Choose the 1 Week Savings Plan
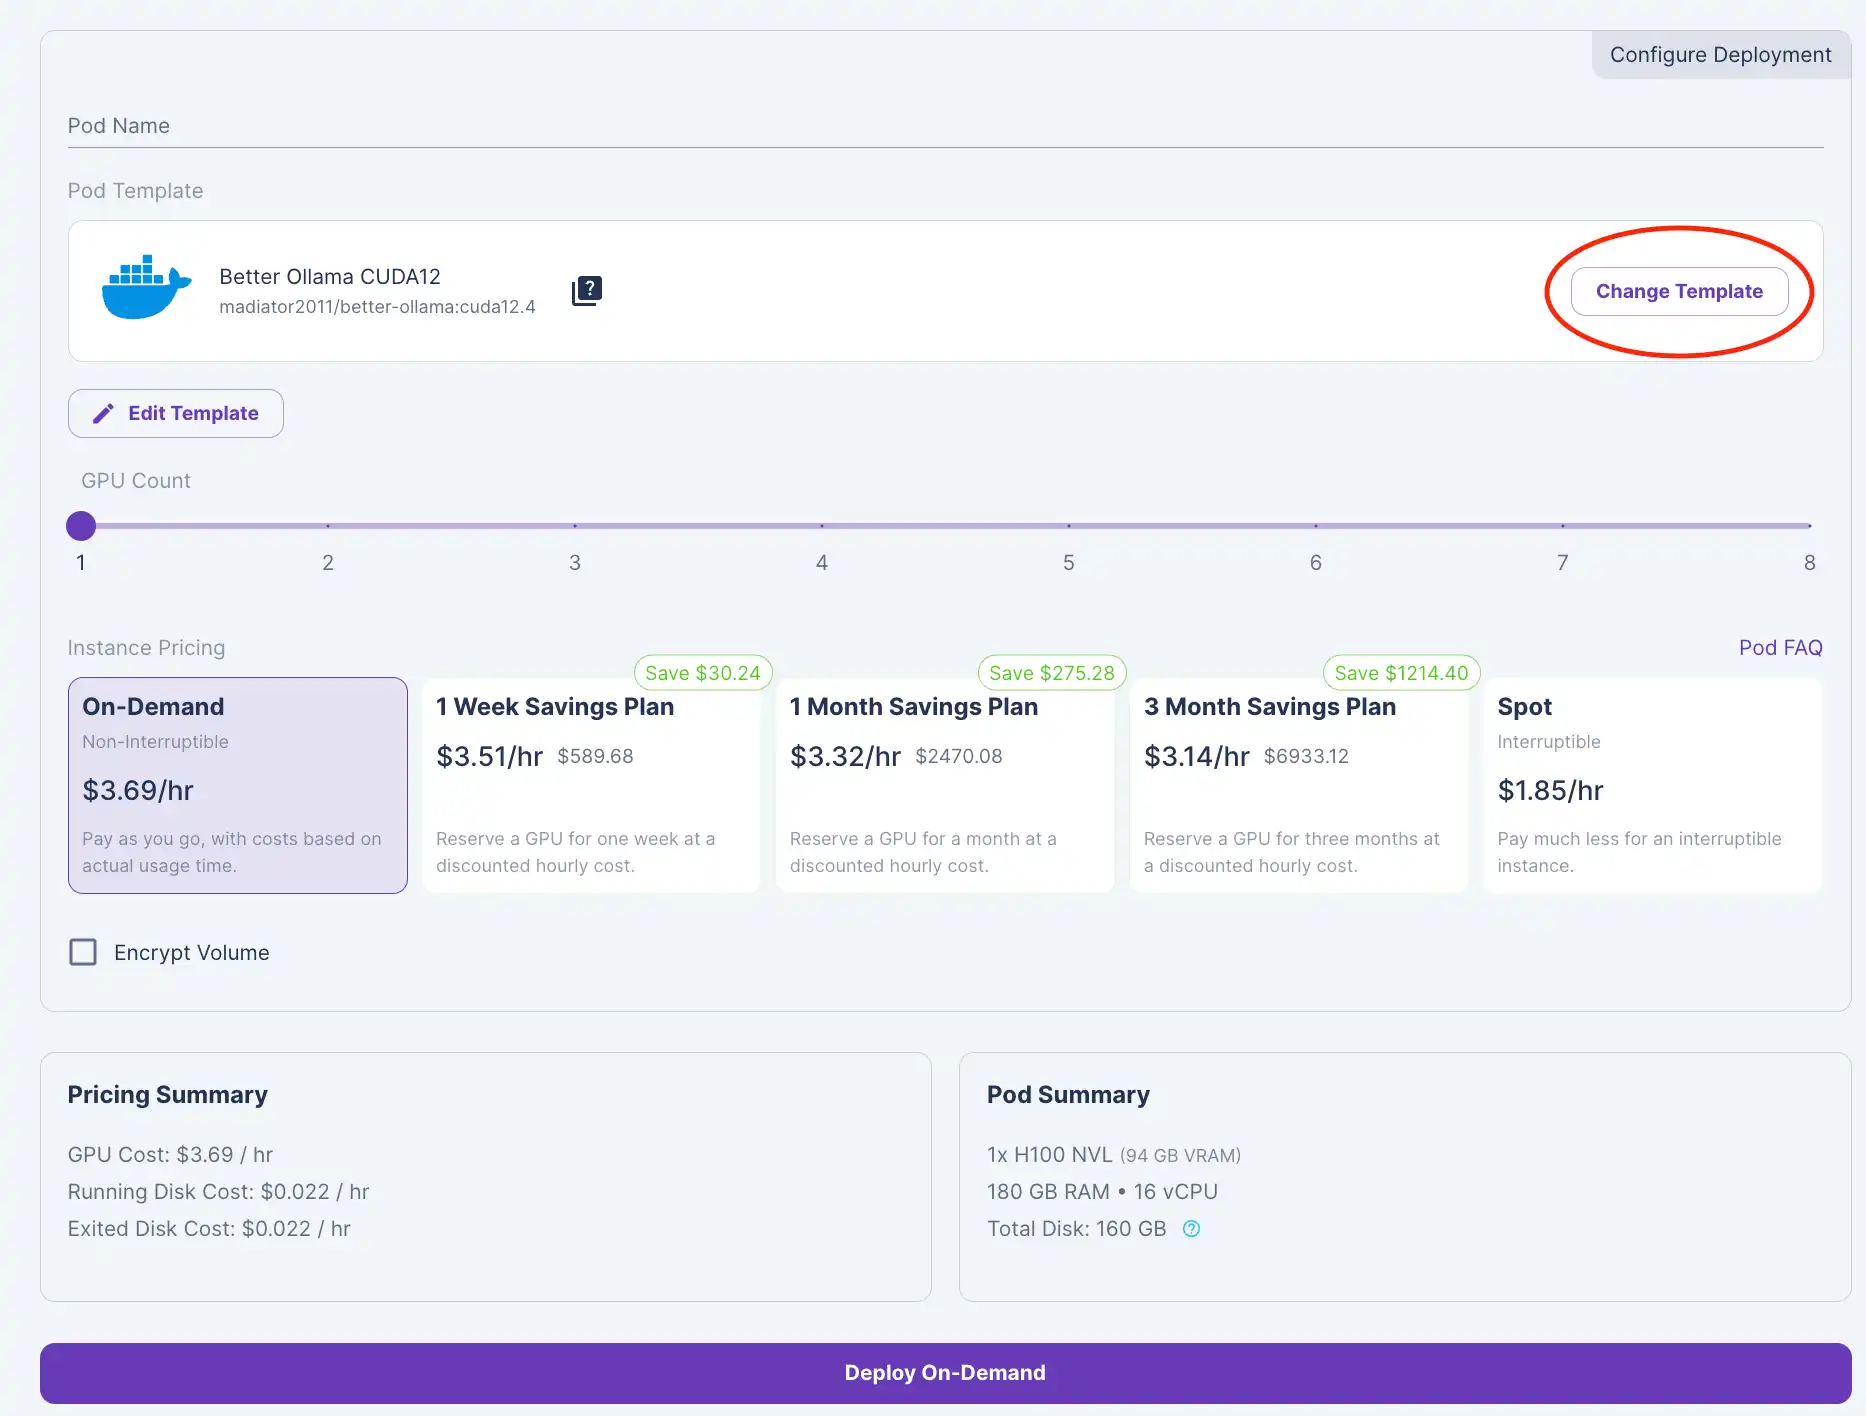Viewport: 1866px width, 1416px height. pyautogui.click(x=590, y=785)
